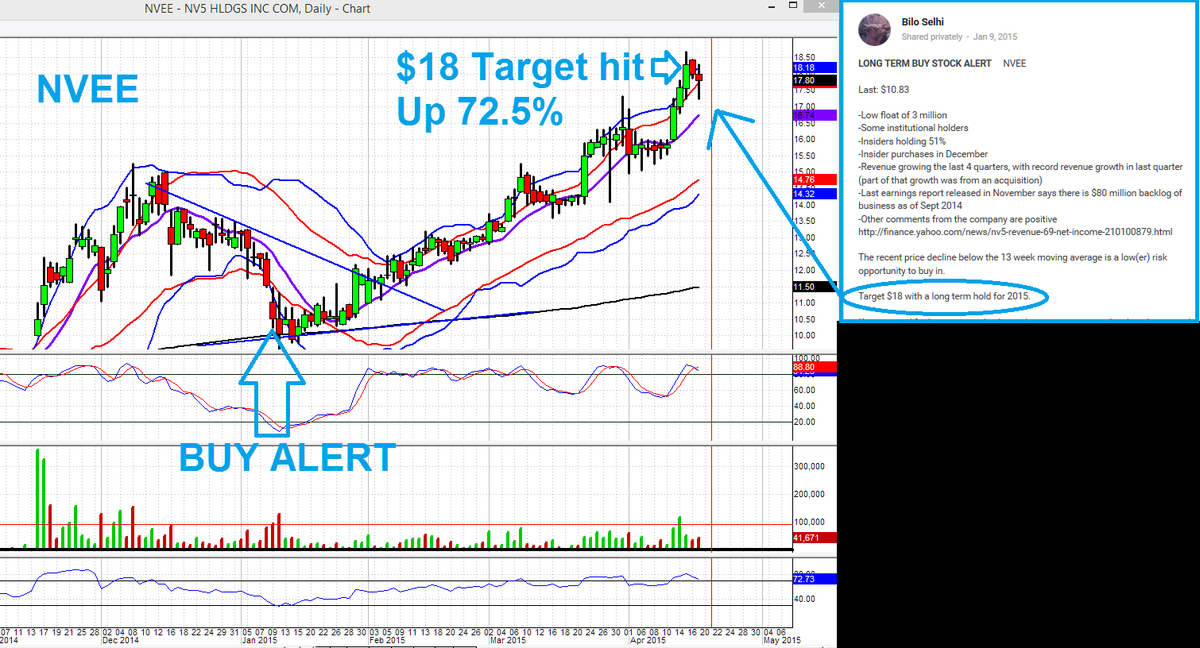Select the 'LONG TERM BUY STOCK ALERT' heading
Viewport: 1200px width, 648px height.
click(x=925, y=63)
